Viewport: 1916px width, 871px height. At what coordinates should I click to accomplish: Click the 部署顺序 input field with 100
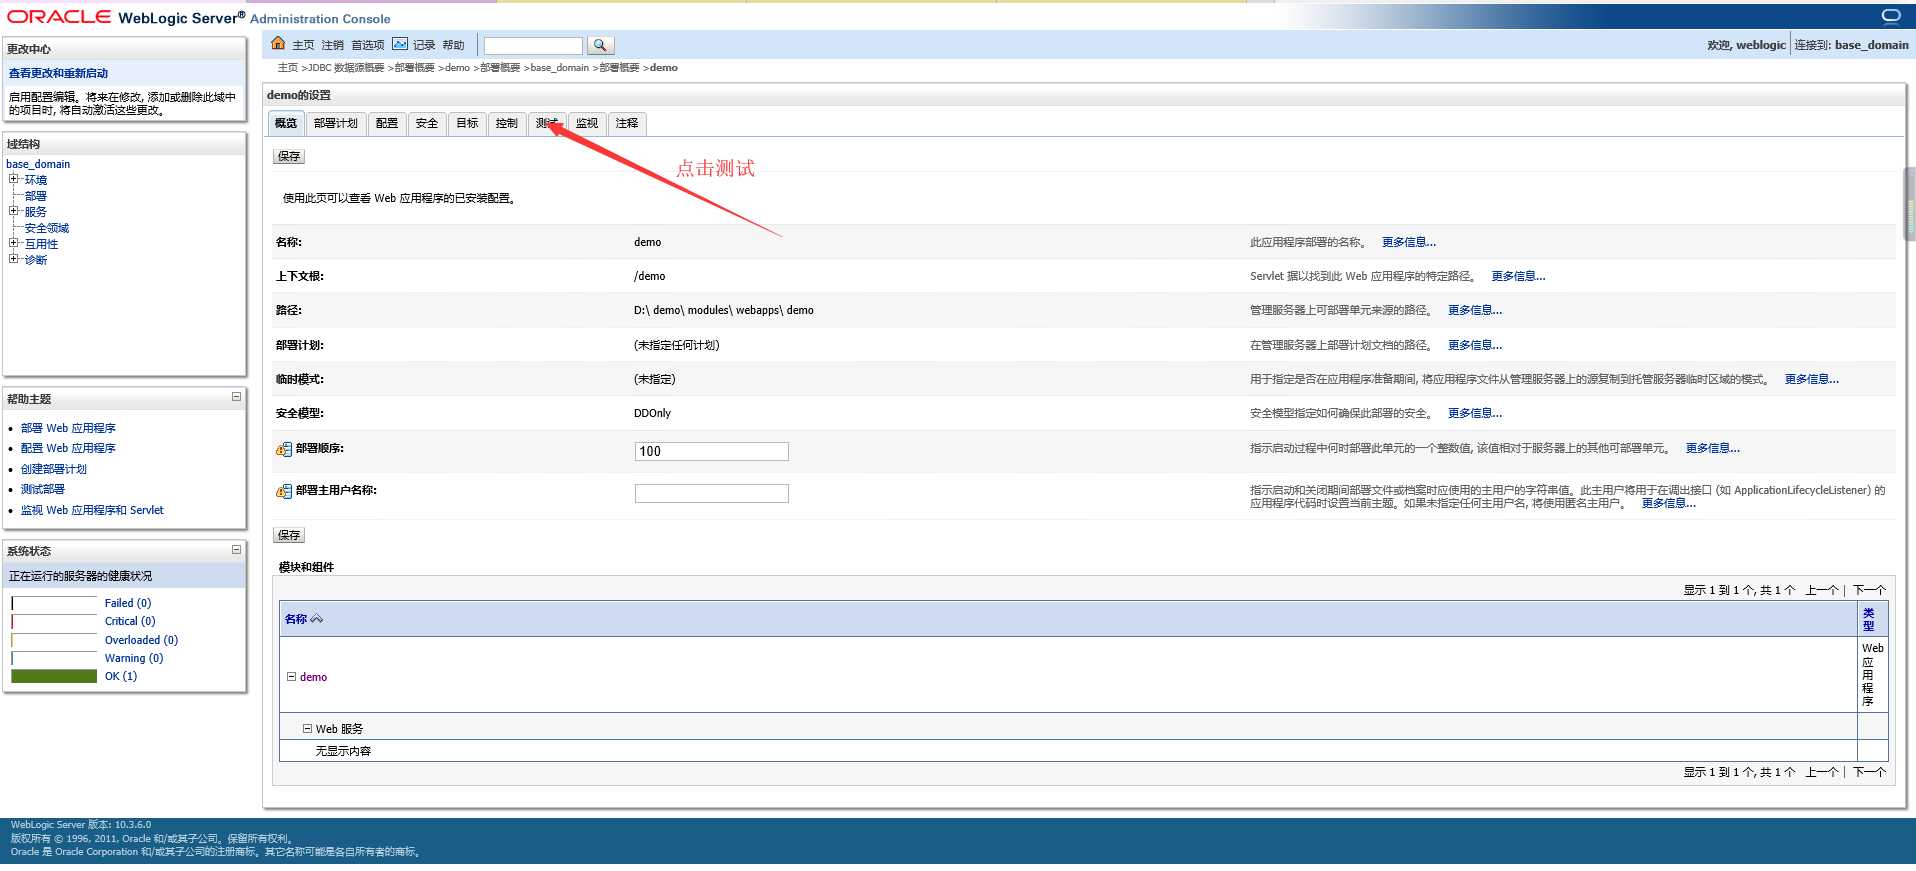coord(712,451)
